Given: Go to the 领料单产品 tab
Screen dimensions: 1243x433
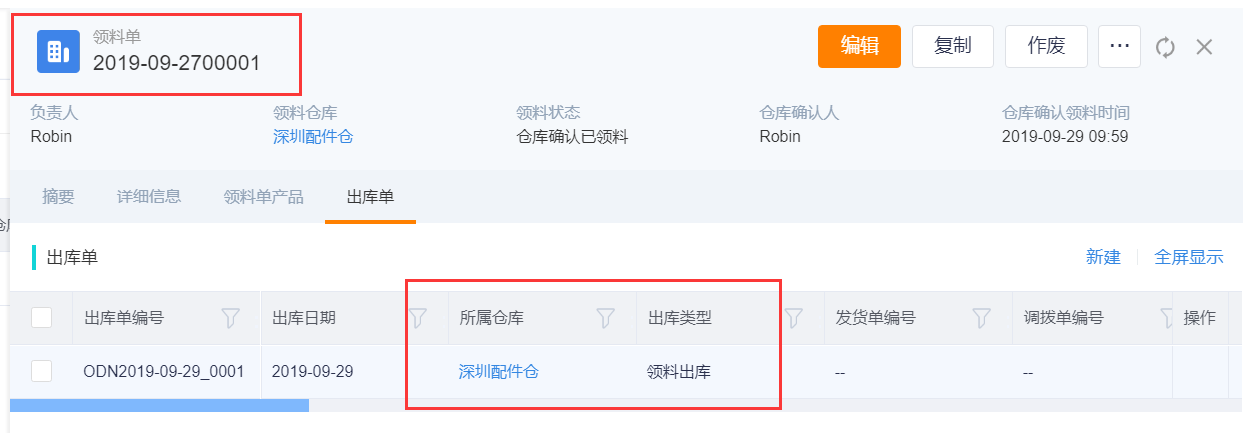Looking at the screenshot, I should [x=264, y=196].
